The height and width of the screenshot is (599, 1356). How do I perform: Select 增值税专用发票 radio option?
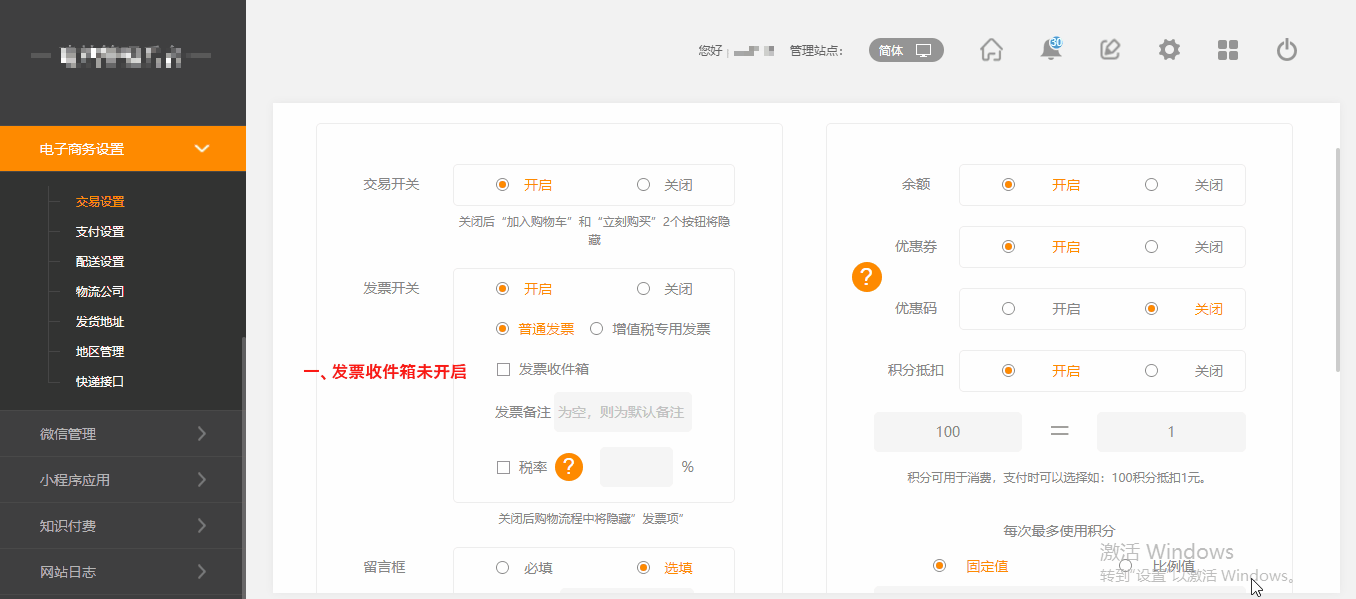[597, 329]
